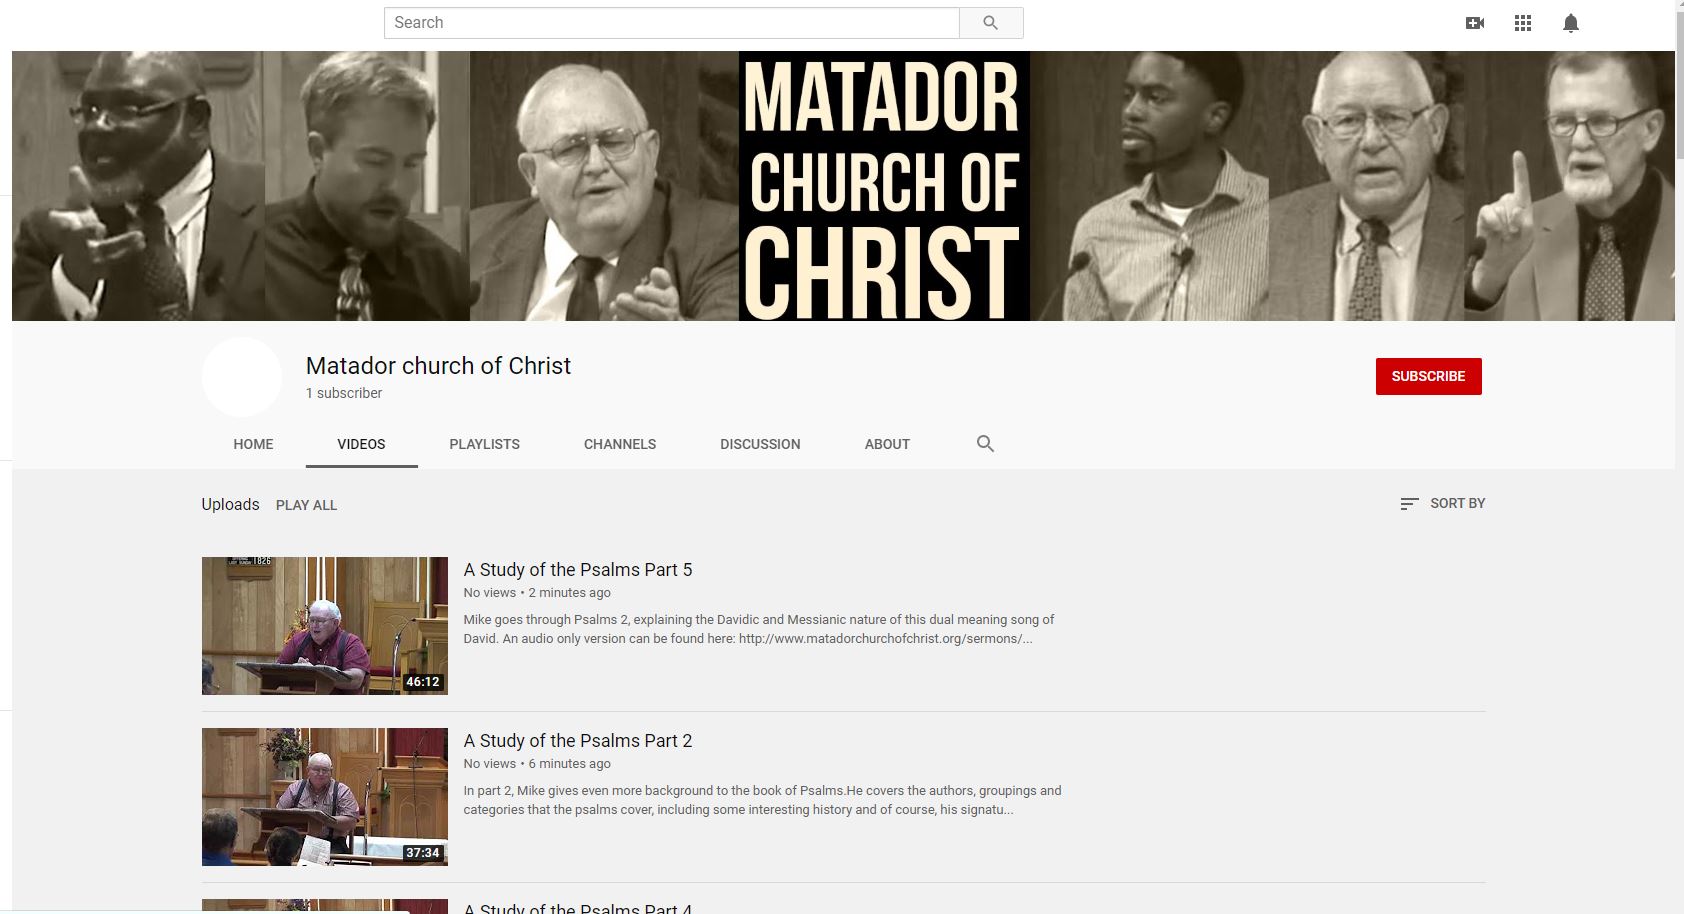Image resolution: width=1684 pixels, height=914 pixels.
Task: Go to the Channels tab
Action: pyautogui.click(x=620, y=444)
